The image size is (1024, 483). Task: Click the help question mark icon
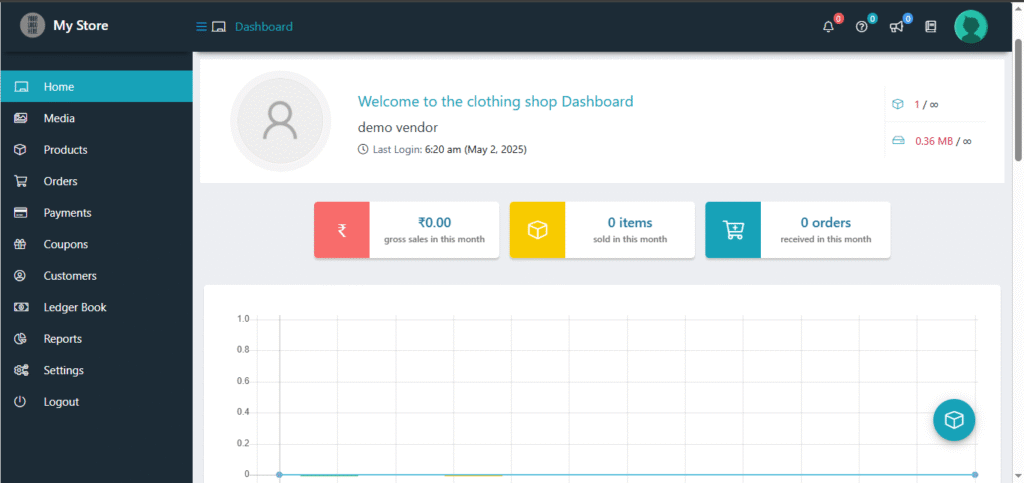point(861,27)
